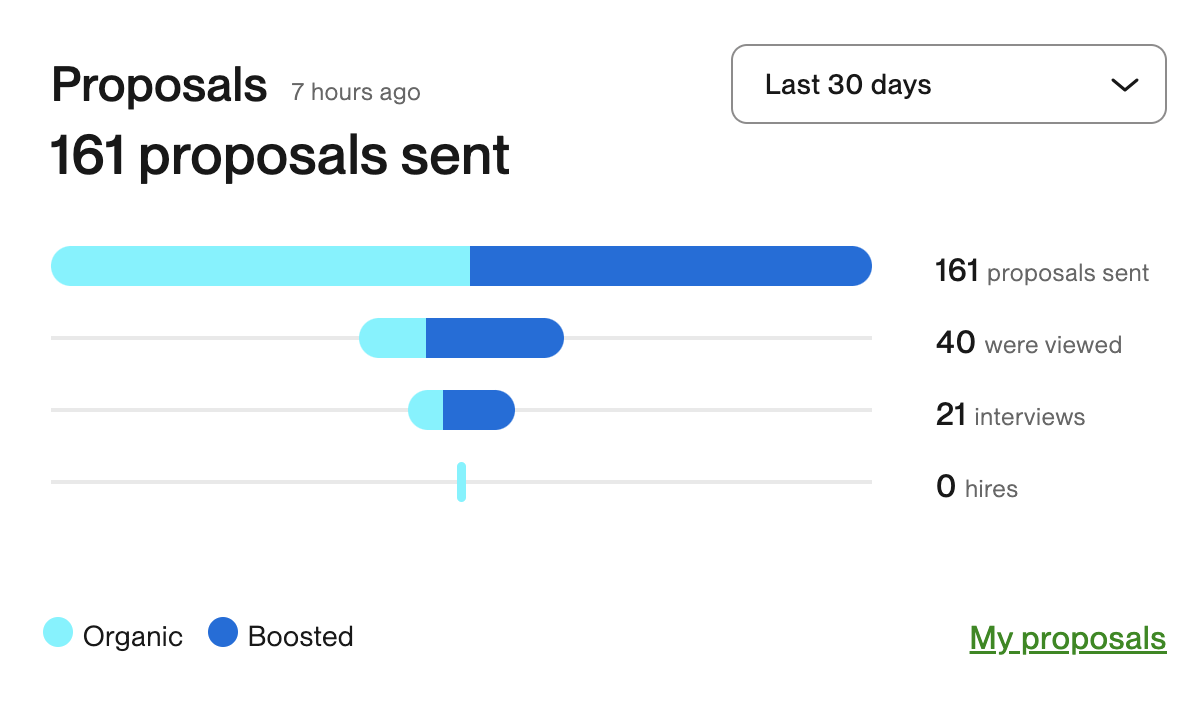Click organic segment of interviews bar
1199x715 pixels.
426,410
